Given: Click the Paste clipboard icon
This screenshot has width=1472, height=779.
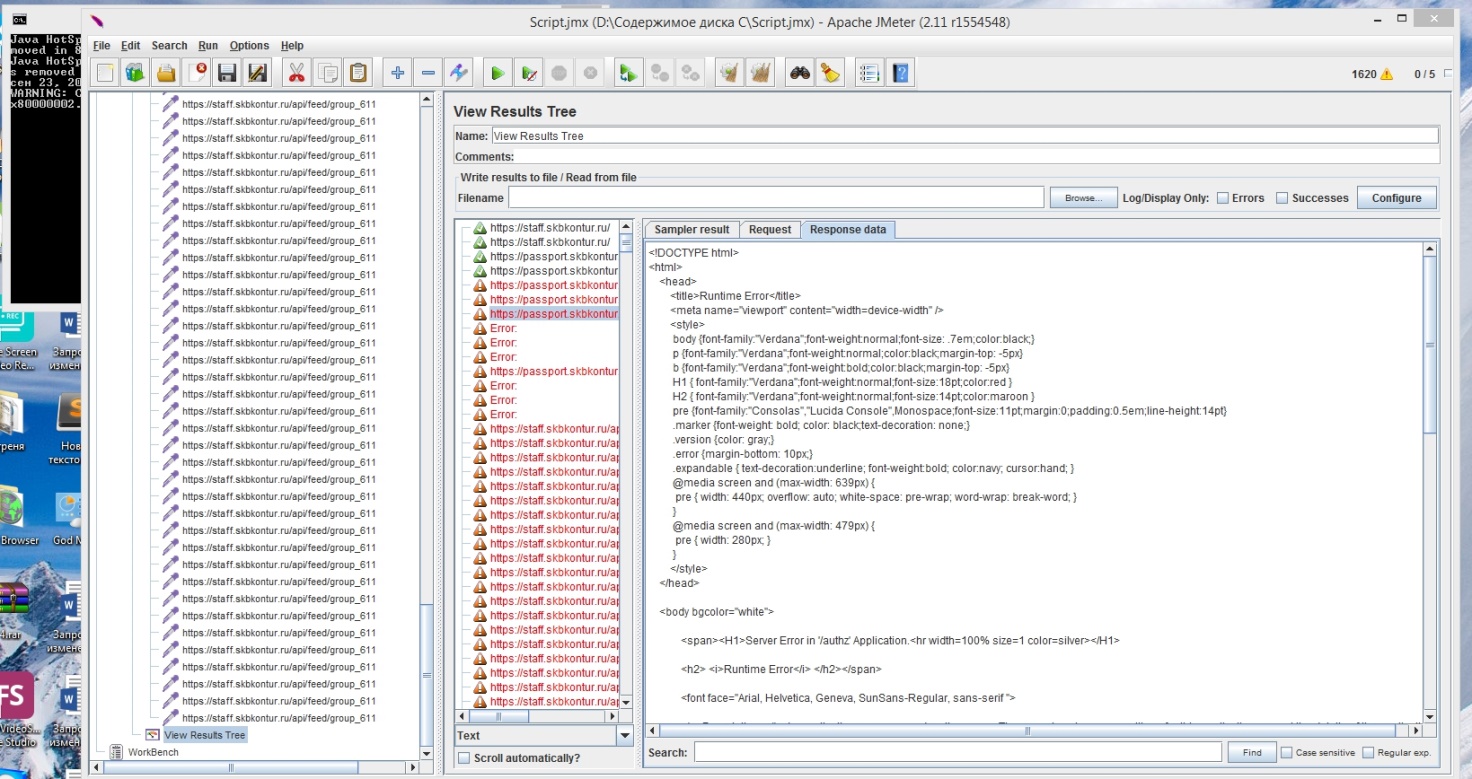Looking at the screenshot, I should [358, 72].
